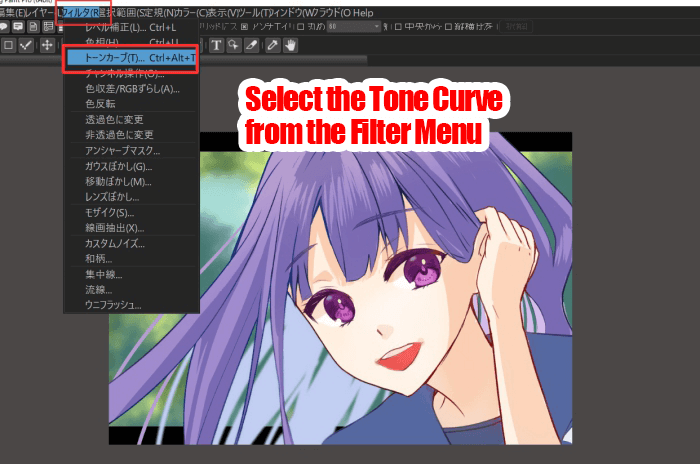Toggle the 丸め checkbox
Screen dimensions: 700x464
301,27
